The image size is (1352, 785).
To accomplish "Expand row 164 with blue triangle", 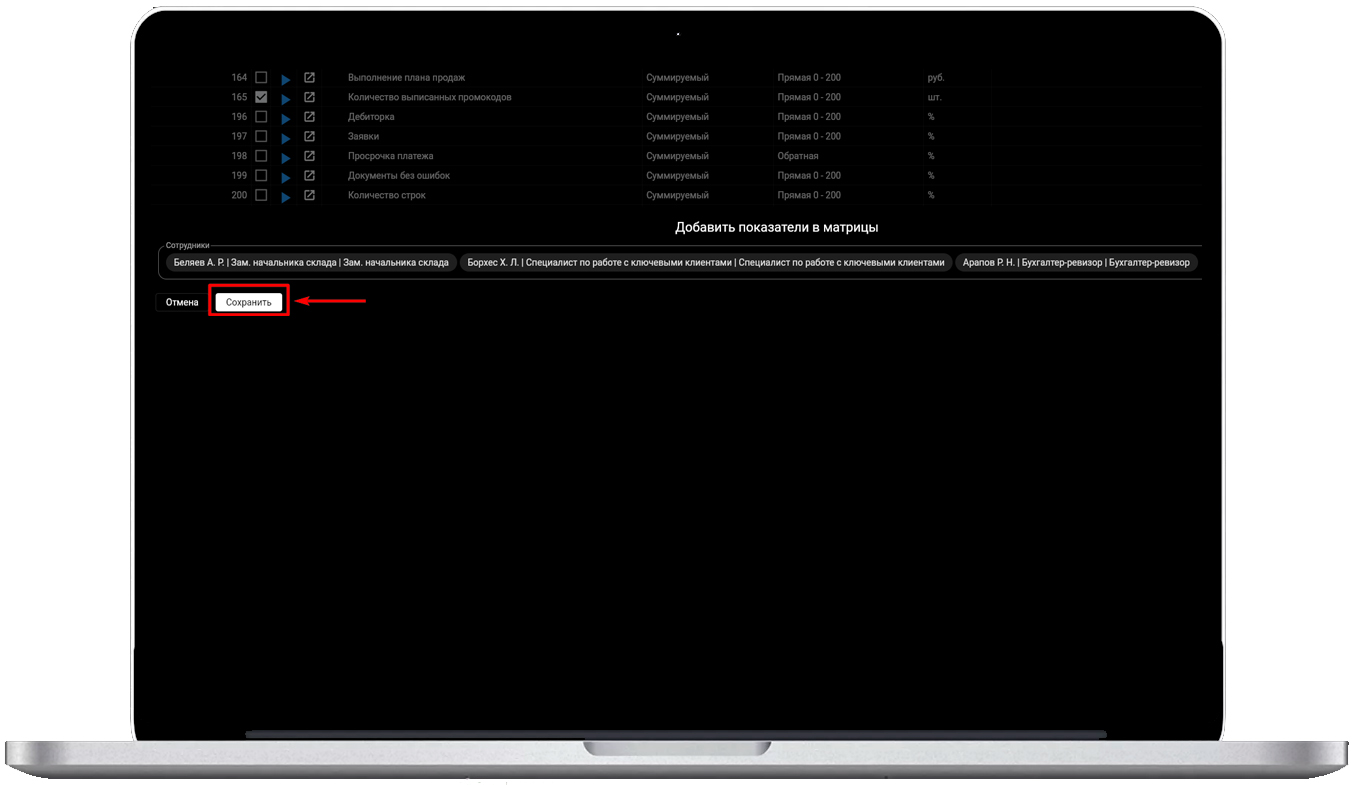I will [285, 79].
